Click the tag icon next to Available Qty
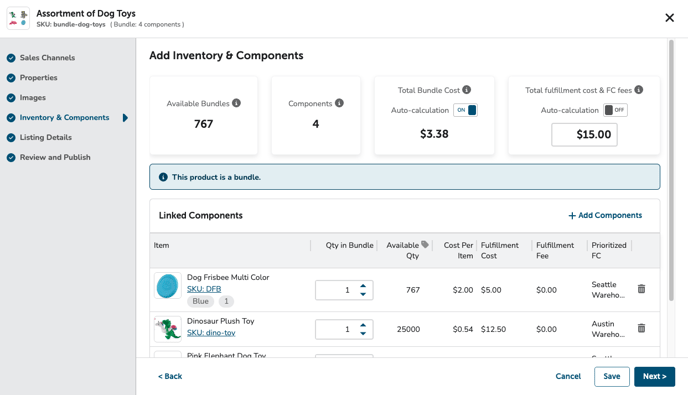 click(x=425, y=244)
